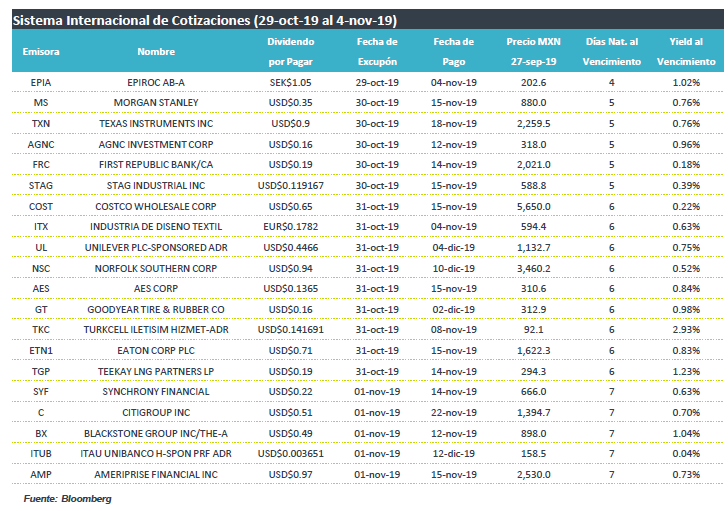Select ticker 'TKC' cell

coord(41,330)
